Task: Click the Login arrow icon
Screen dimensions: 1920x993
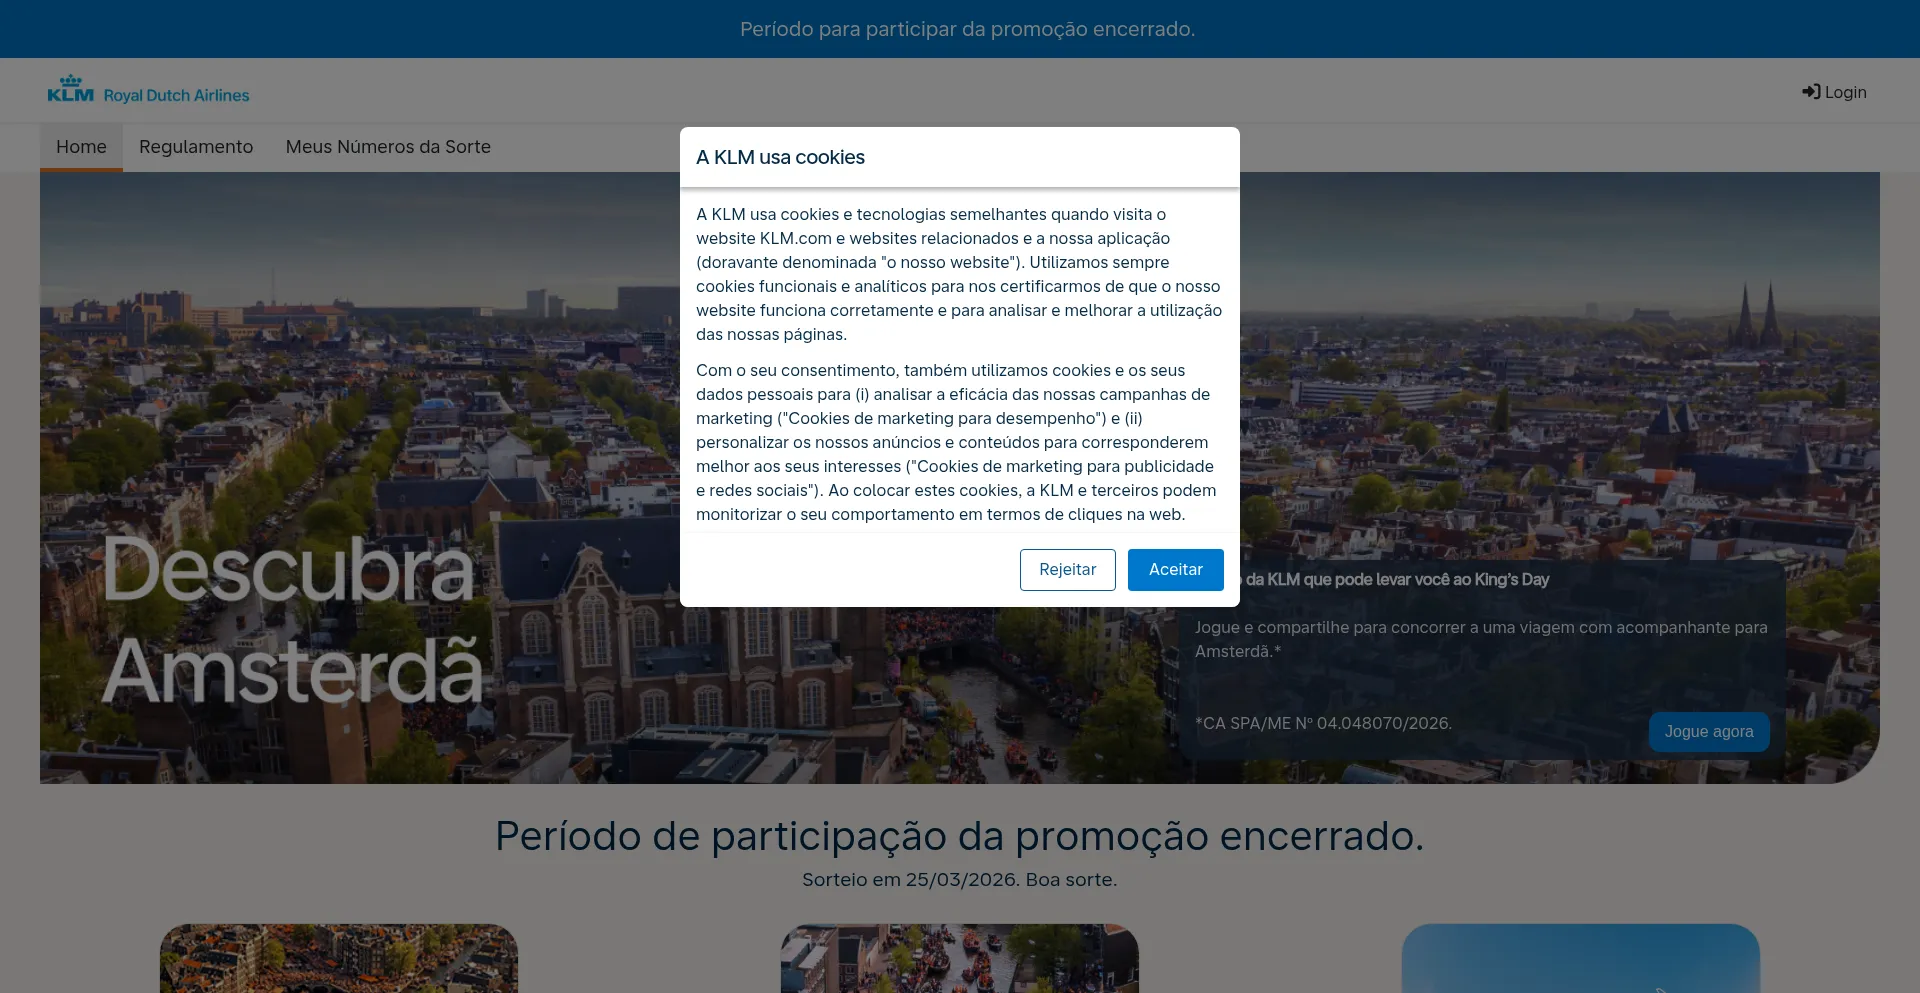Action: 1811,92
